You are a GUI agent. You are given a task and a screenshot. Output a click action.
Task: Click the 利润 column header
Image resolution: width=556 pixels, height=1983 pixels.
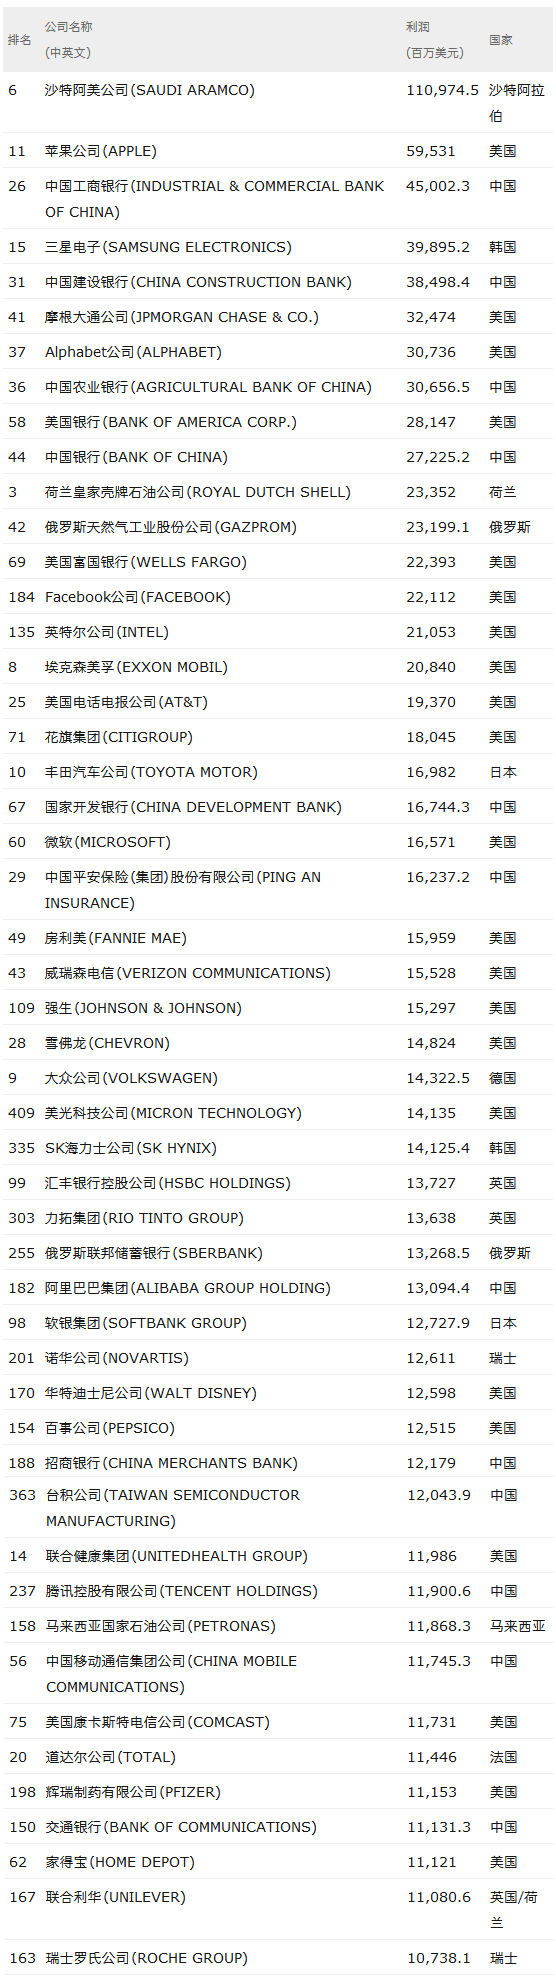418,27
